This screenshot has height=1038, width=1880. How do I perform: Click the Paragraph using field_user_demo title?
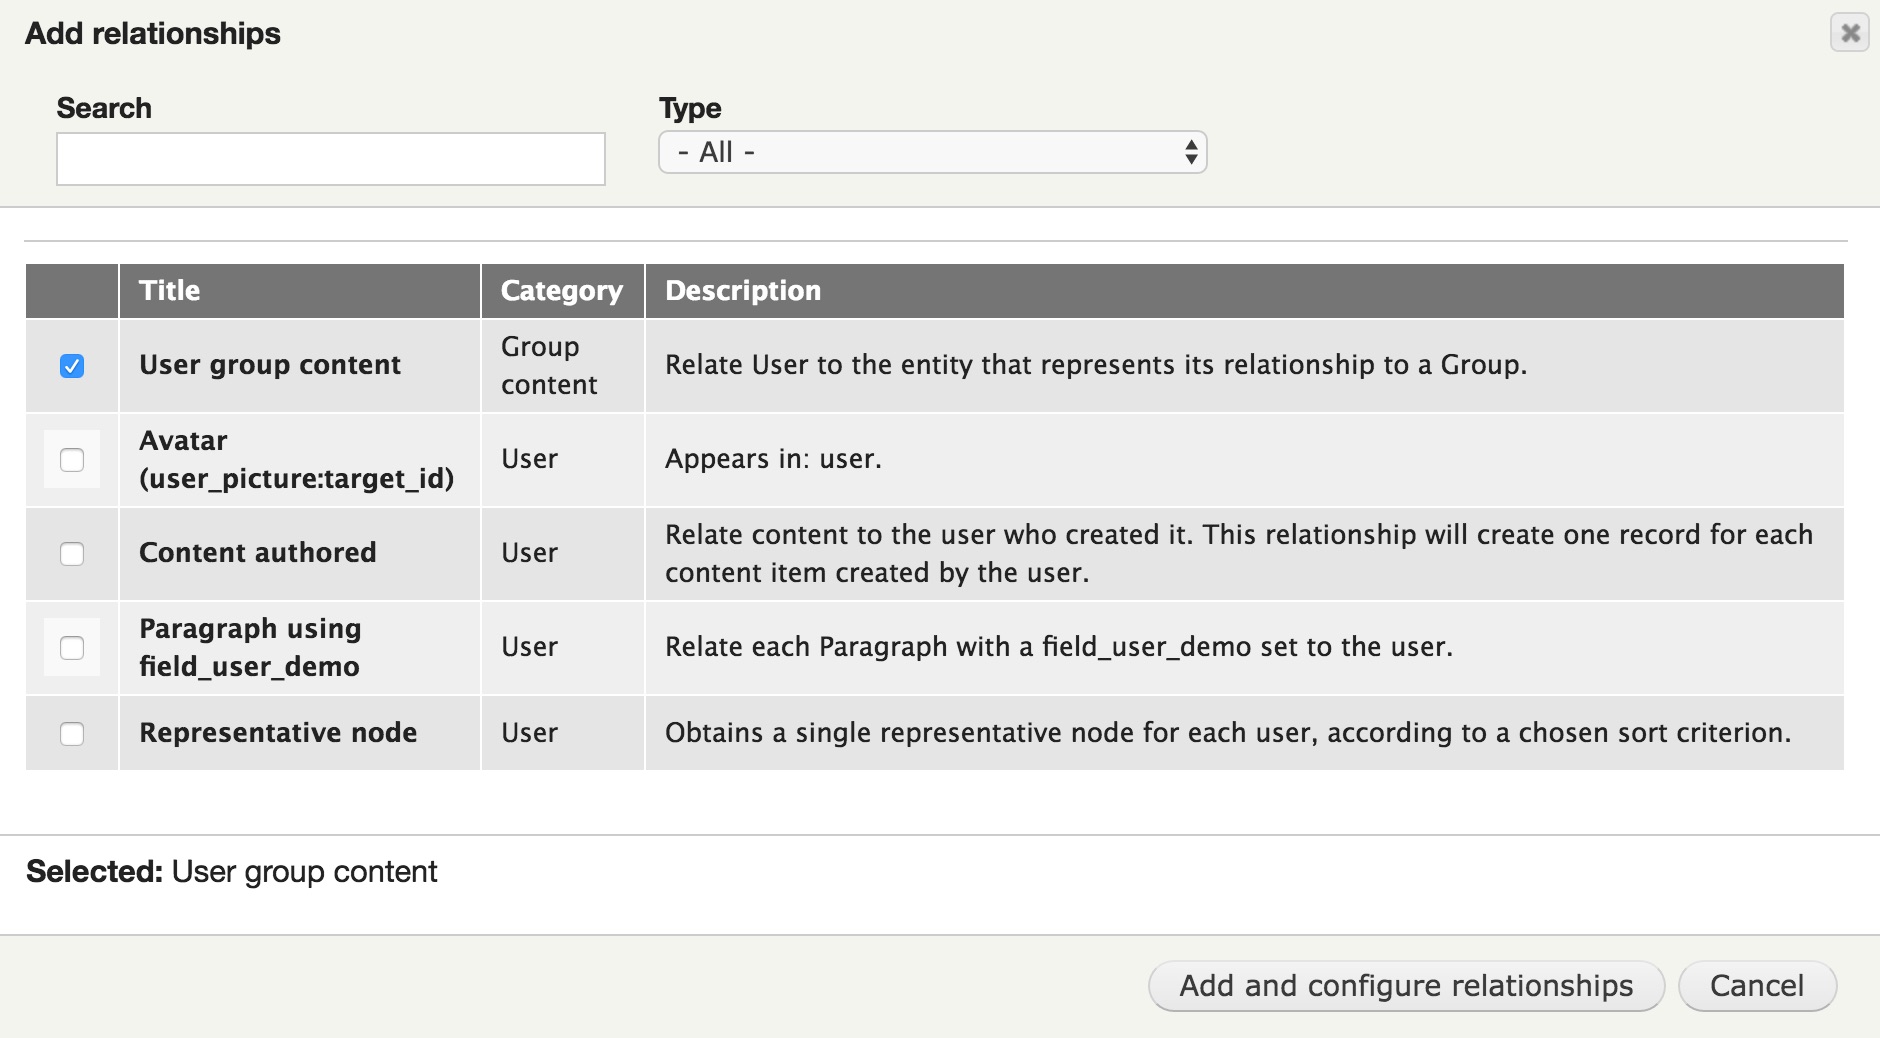[x=250, y=648]
